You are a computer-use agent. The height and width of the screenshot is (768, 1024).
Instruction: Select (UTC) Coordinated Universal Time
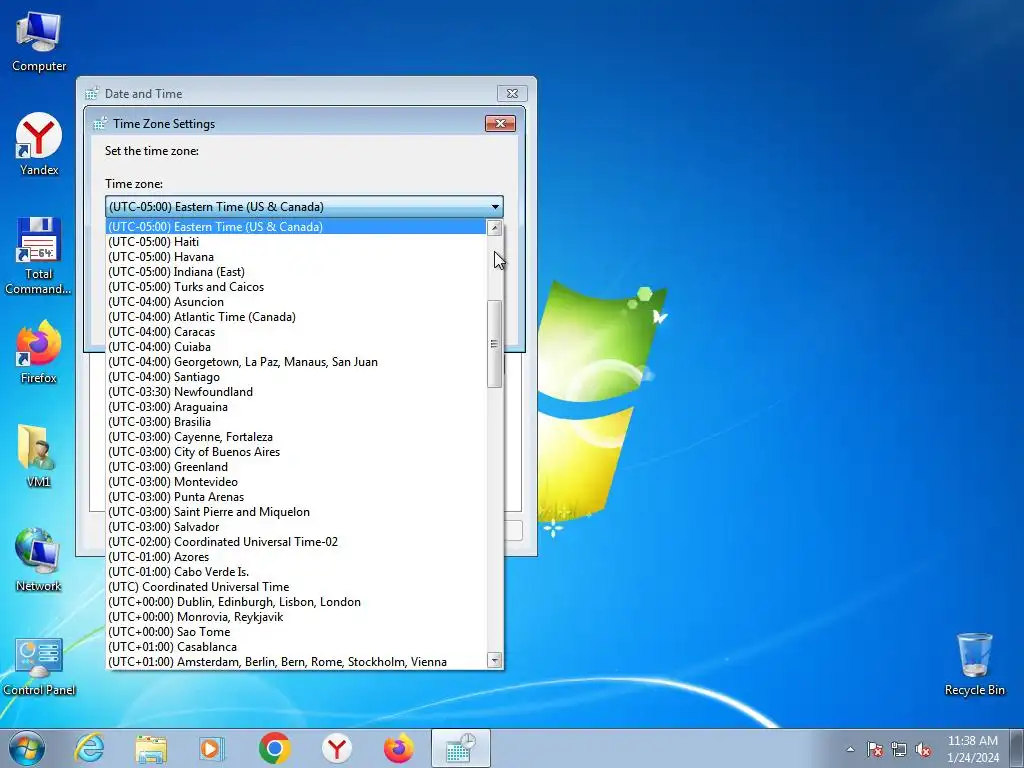point(296,587)
